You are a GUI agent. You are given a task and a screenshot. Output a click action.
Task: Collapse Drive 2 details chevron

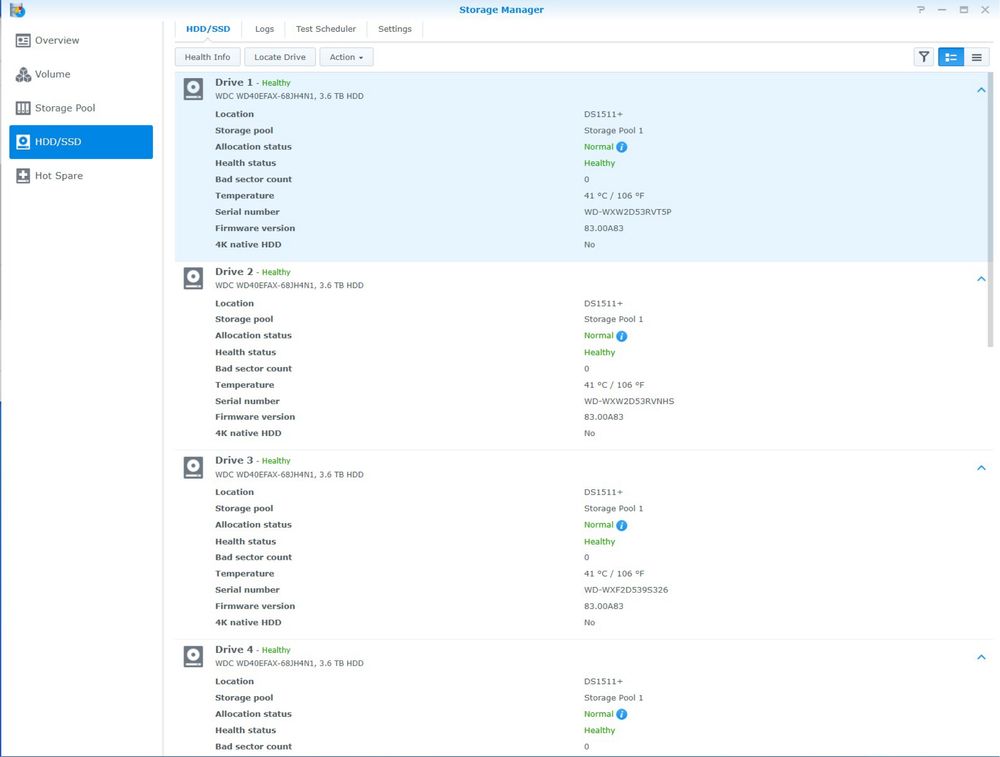coord(981,279)
